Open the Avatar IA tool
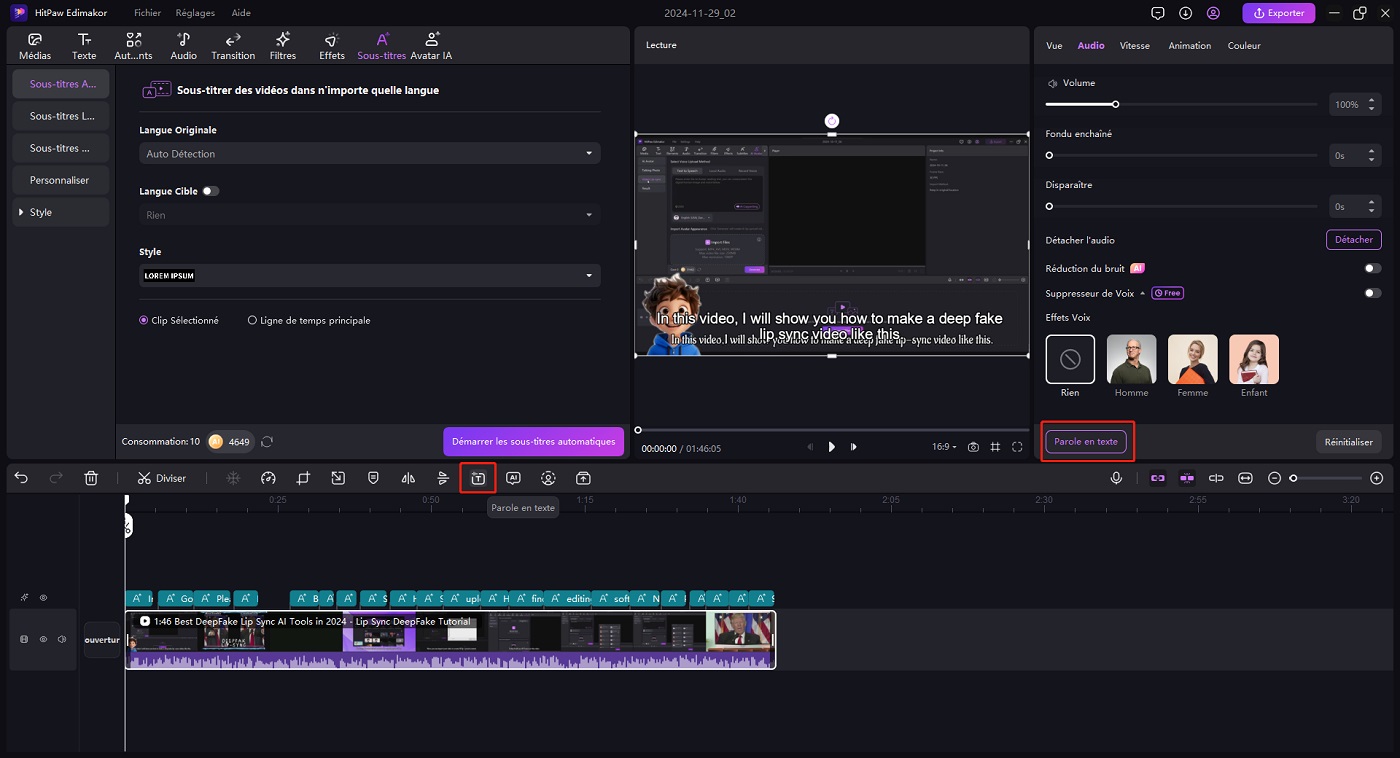Screen dimensions: 1400x758 431,46
